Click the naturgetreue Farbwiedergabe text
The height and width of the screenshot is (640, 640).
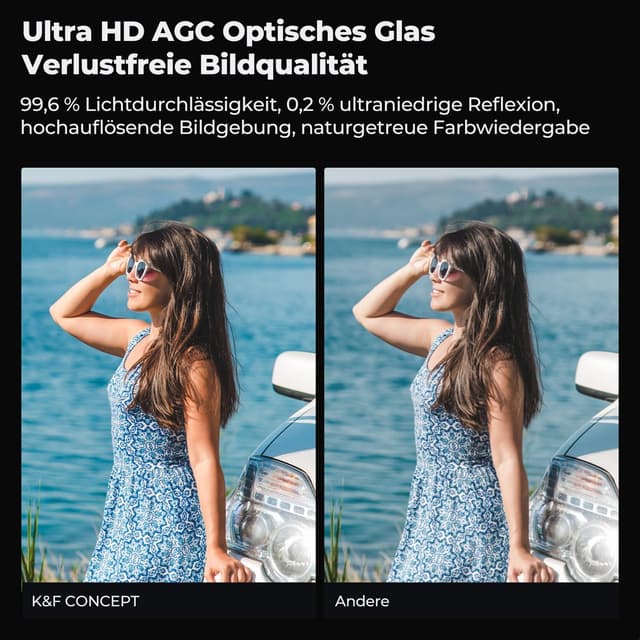[445, 128]
